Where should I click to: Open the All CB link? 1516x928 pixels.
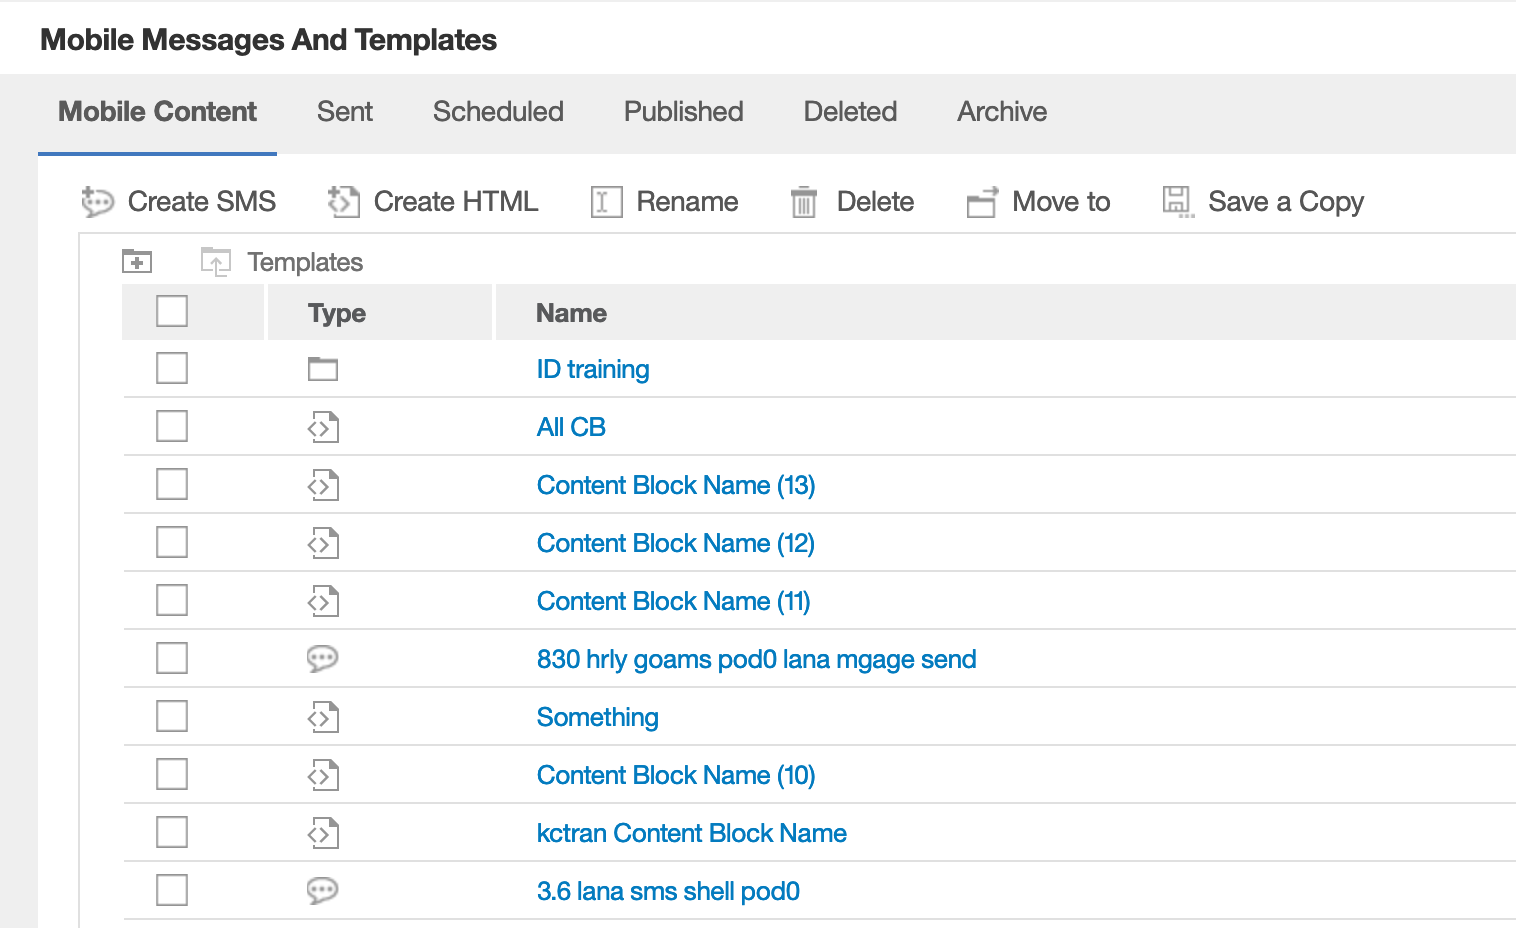tap(571, 427)
